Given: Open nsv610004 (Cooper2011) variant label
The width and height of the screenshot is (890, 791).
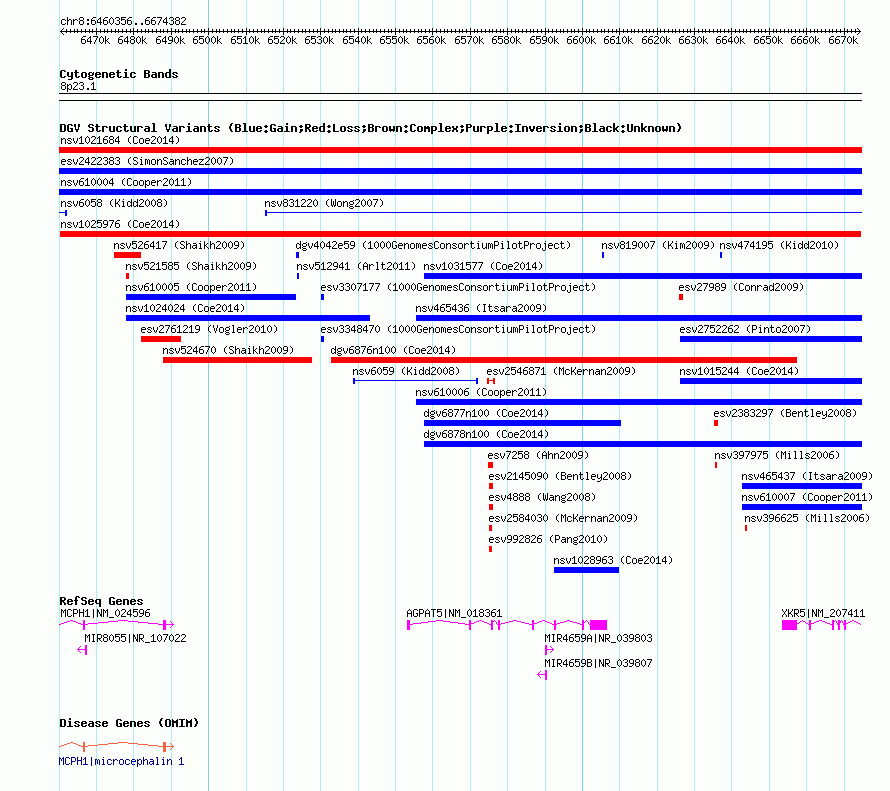Looking at the screenshot, I should [126, 182].
